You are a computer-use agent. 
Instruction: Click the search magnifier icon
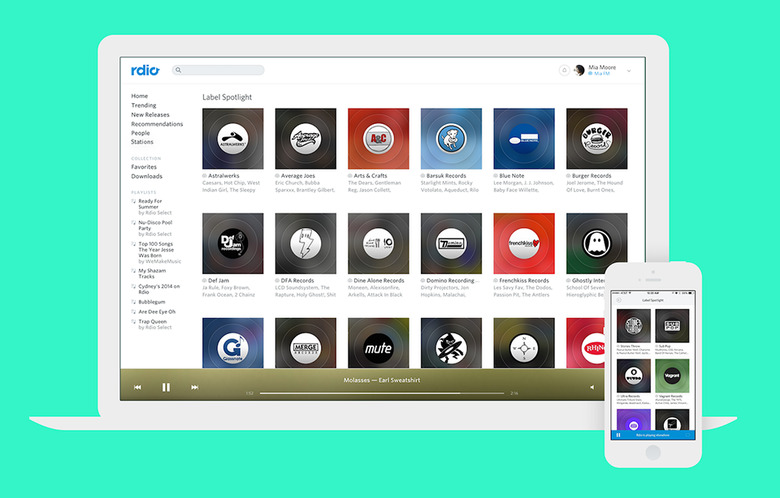[x=178, y=71]
